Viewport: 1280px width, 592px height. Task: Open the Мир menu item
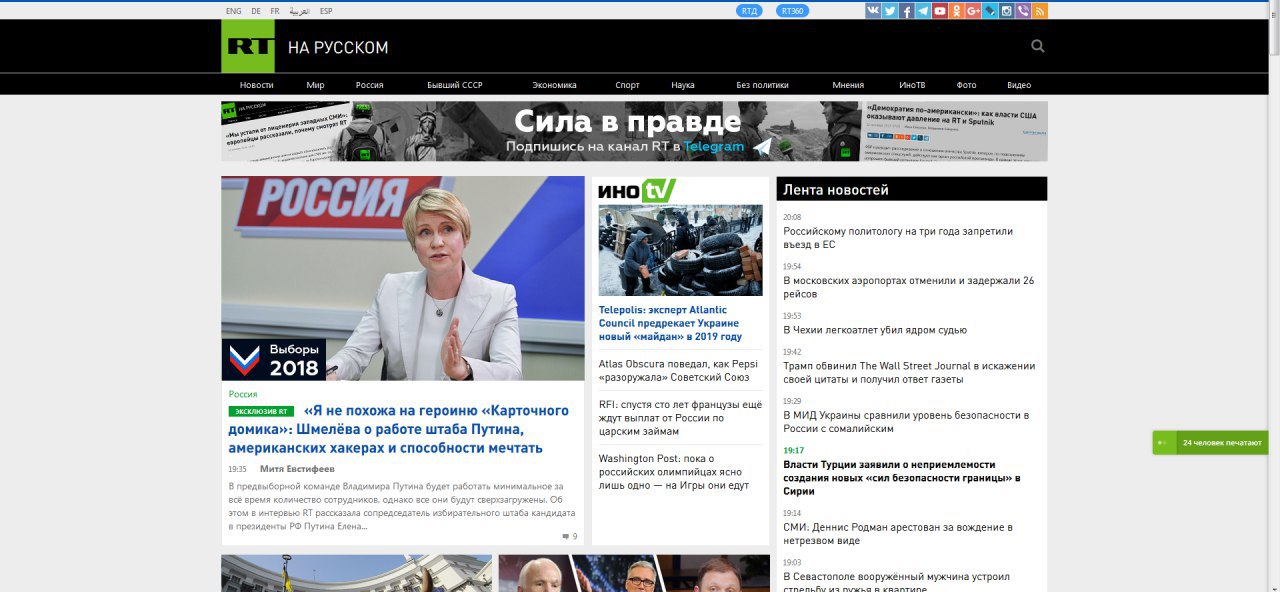(x=315, y=85)
